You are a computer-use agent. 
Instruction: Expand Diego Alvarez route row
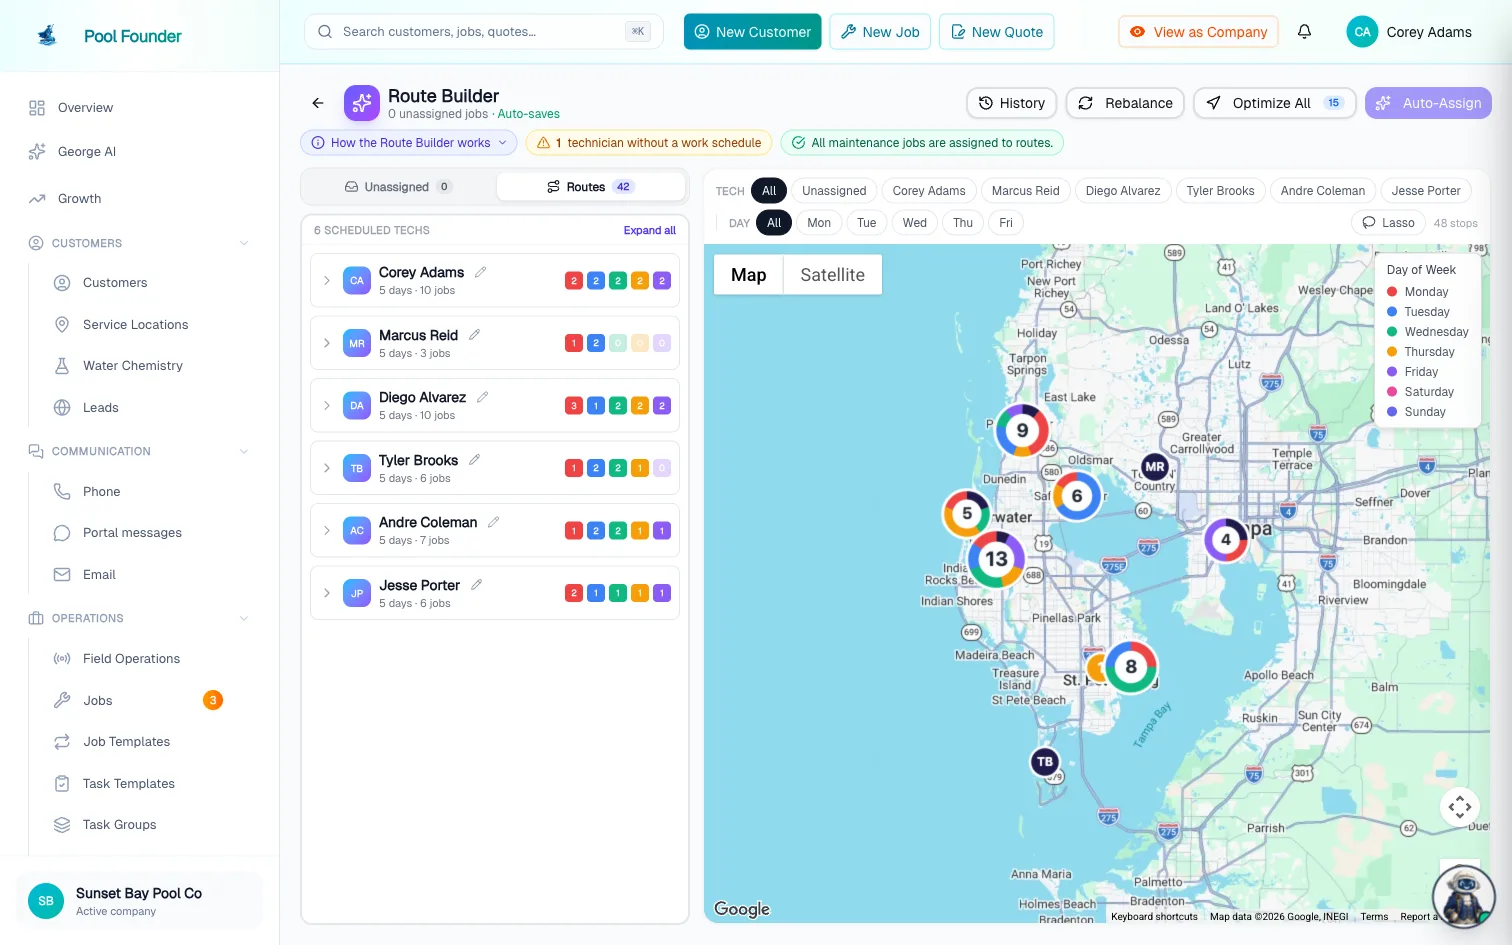(327, 406)
